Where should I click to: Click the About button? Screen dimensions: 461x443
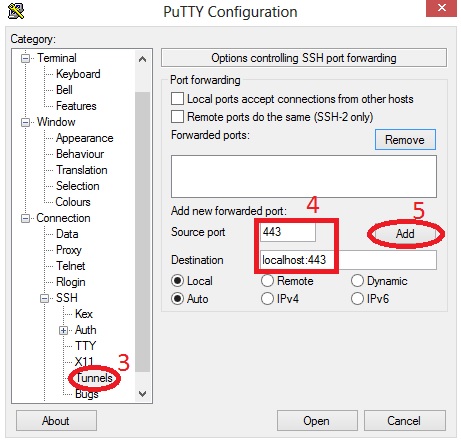click(56, 421)
